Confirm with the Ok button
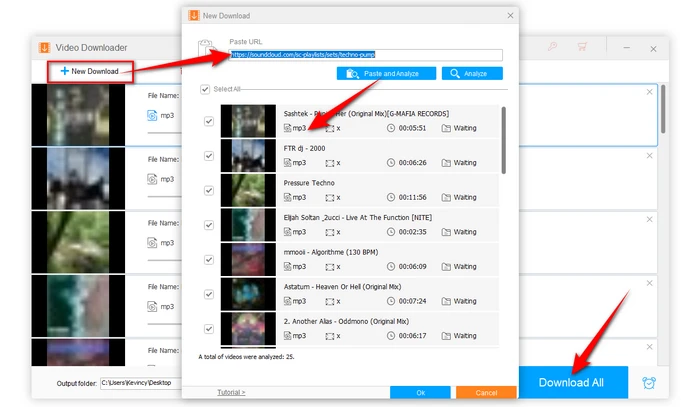 coord(420,393)
